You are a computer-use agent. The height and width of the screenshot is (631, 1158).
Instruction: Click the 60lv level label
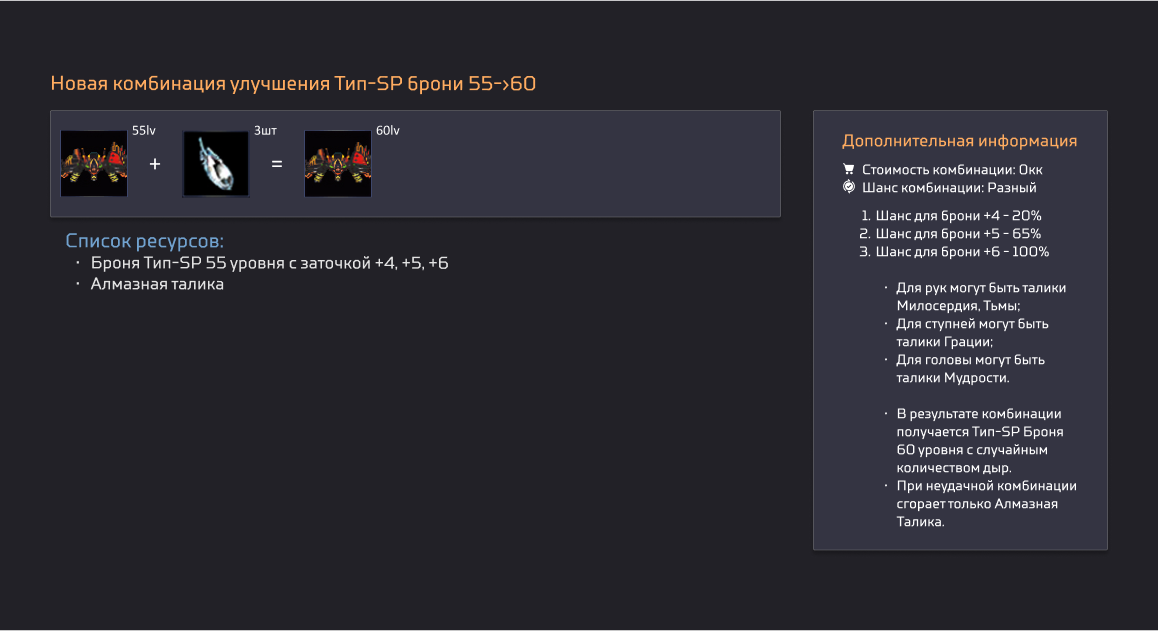pos(388,131)
